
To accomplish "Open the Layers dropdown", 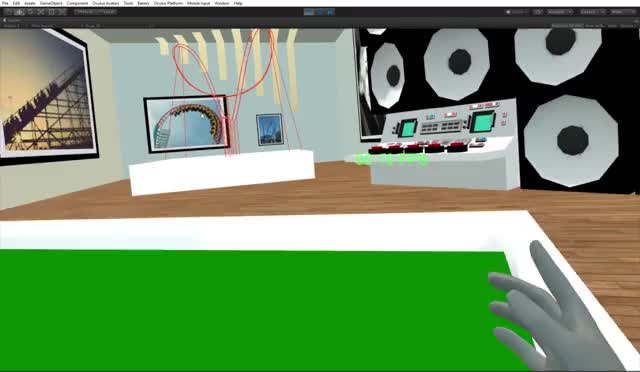I will [x=592, y=12].
